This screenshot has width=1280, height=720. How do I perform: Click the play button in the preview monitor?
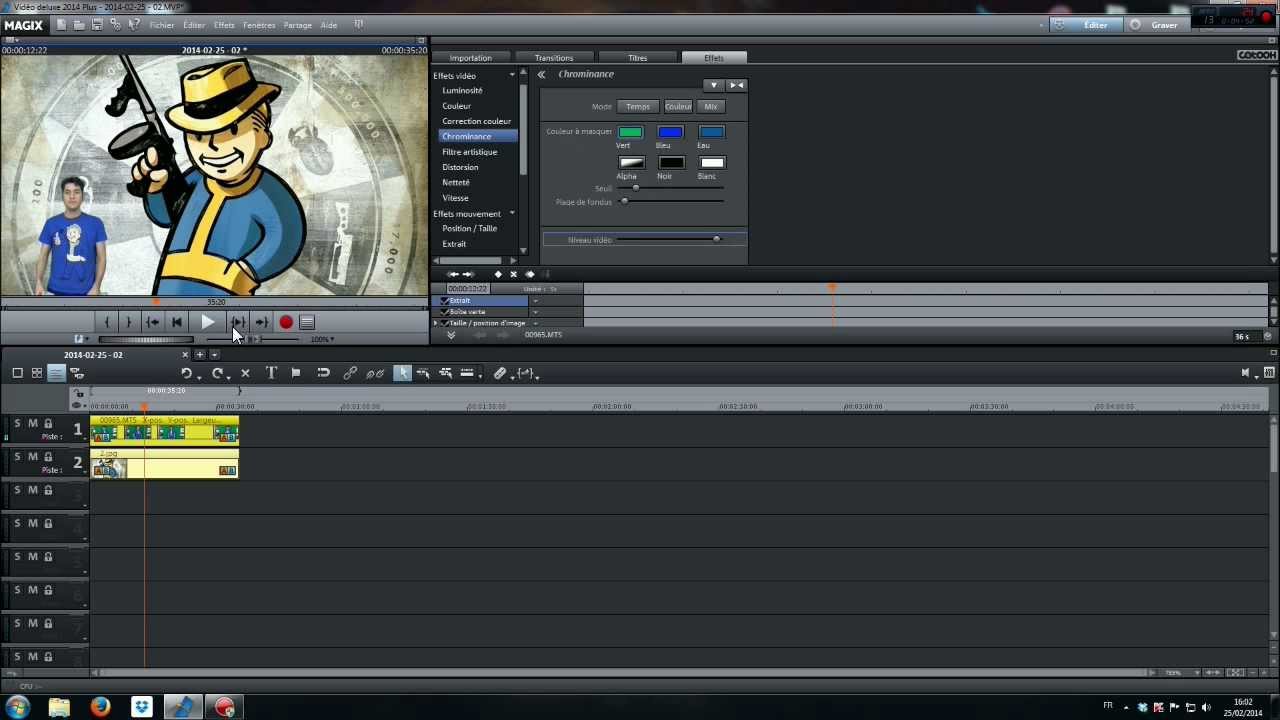[x=207, y=322]
